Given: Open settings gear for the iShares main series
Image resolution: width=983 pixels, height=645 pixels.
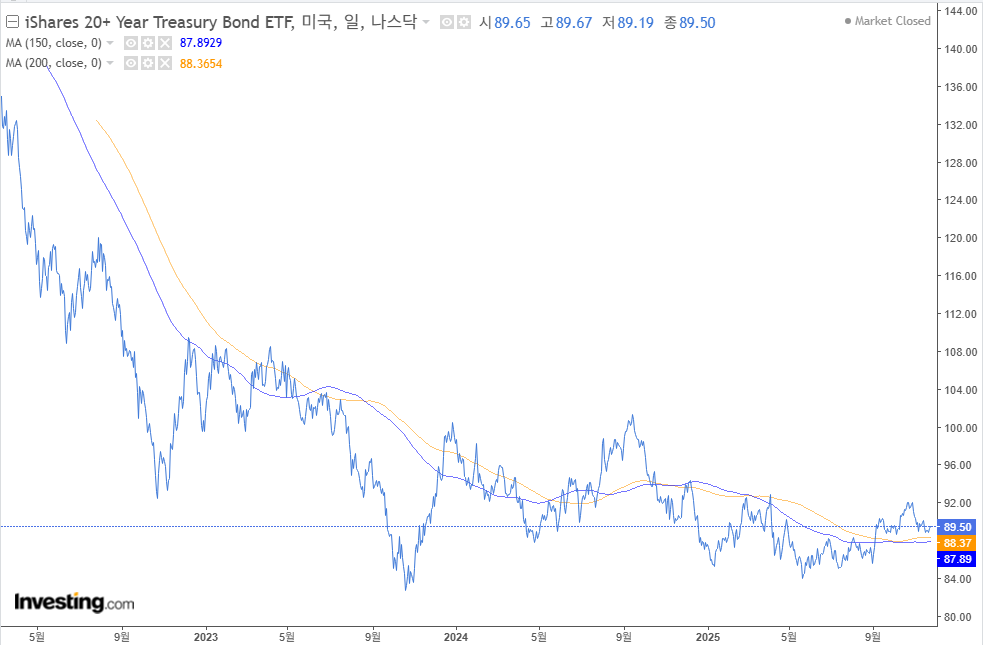Looking at the screenshot, I should pyautogui.click(x=464, y=23).
